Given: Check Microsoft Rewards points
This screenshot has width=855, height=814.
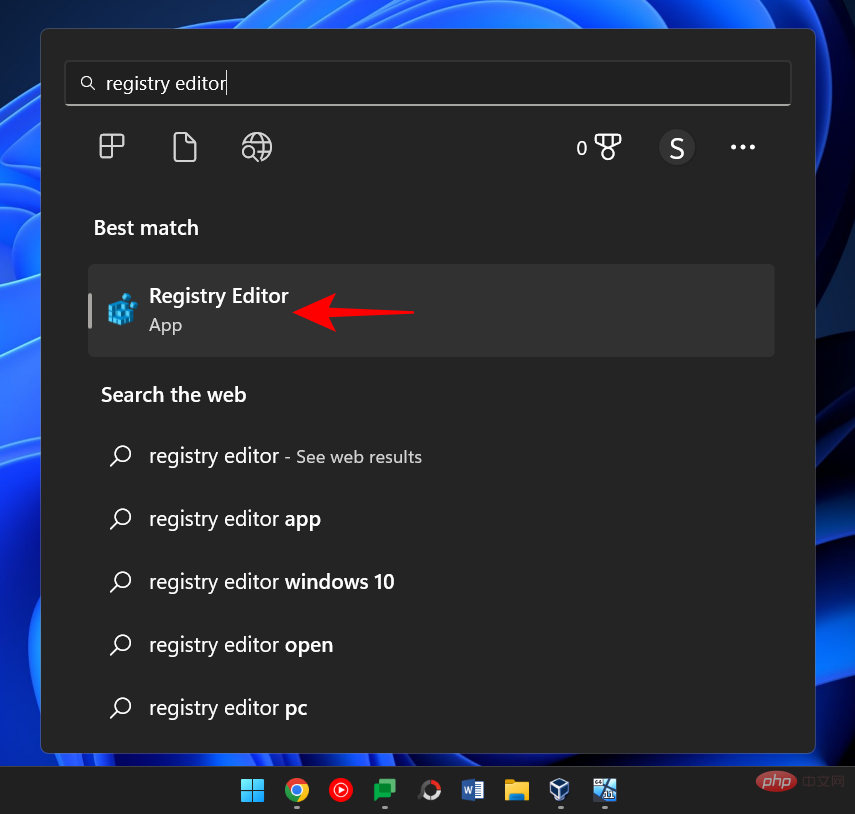Looking at the screenshot, I should point(598,147).
